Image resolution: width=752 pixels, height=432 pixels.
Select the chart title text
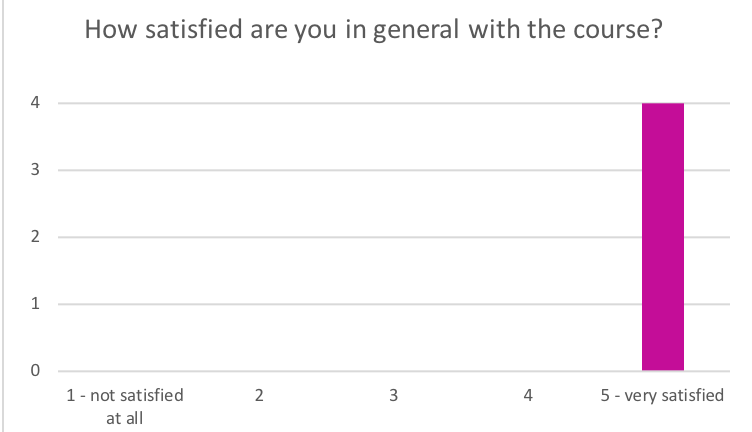pos(374,30)
